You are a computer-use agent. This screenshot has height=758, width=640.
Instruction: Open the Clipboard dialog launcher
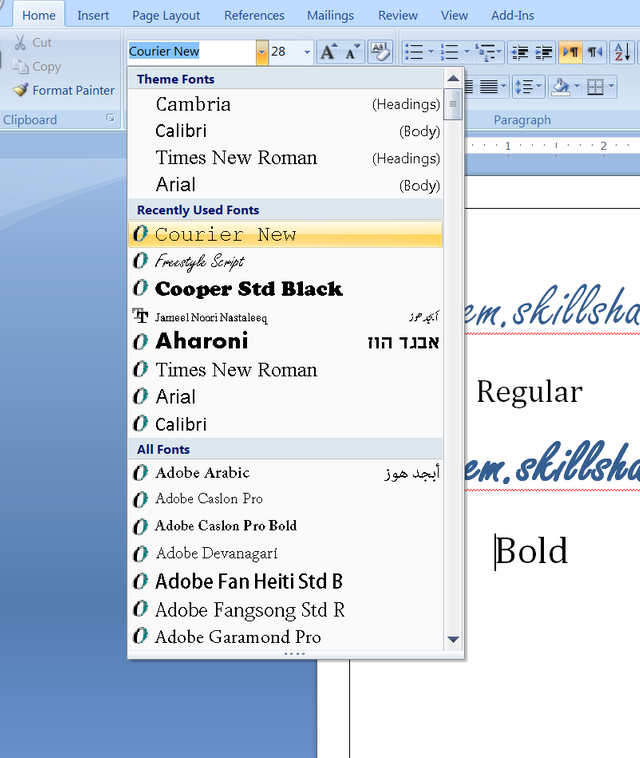[x=111, y=118]
